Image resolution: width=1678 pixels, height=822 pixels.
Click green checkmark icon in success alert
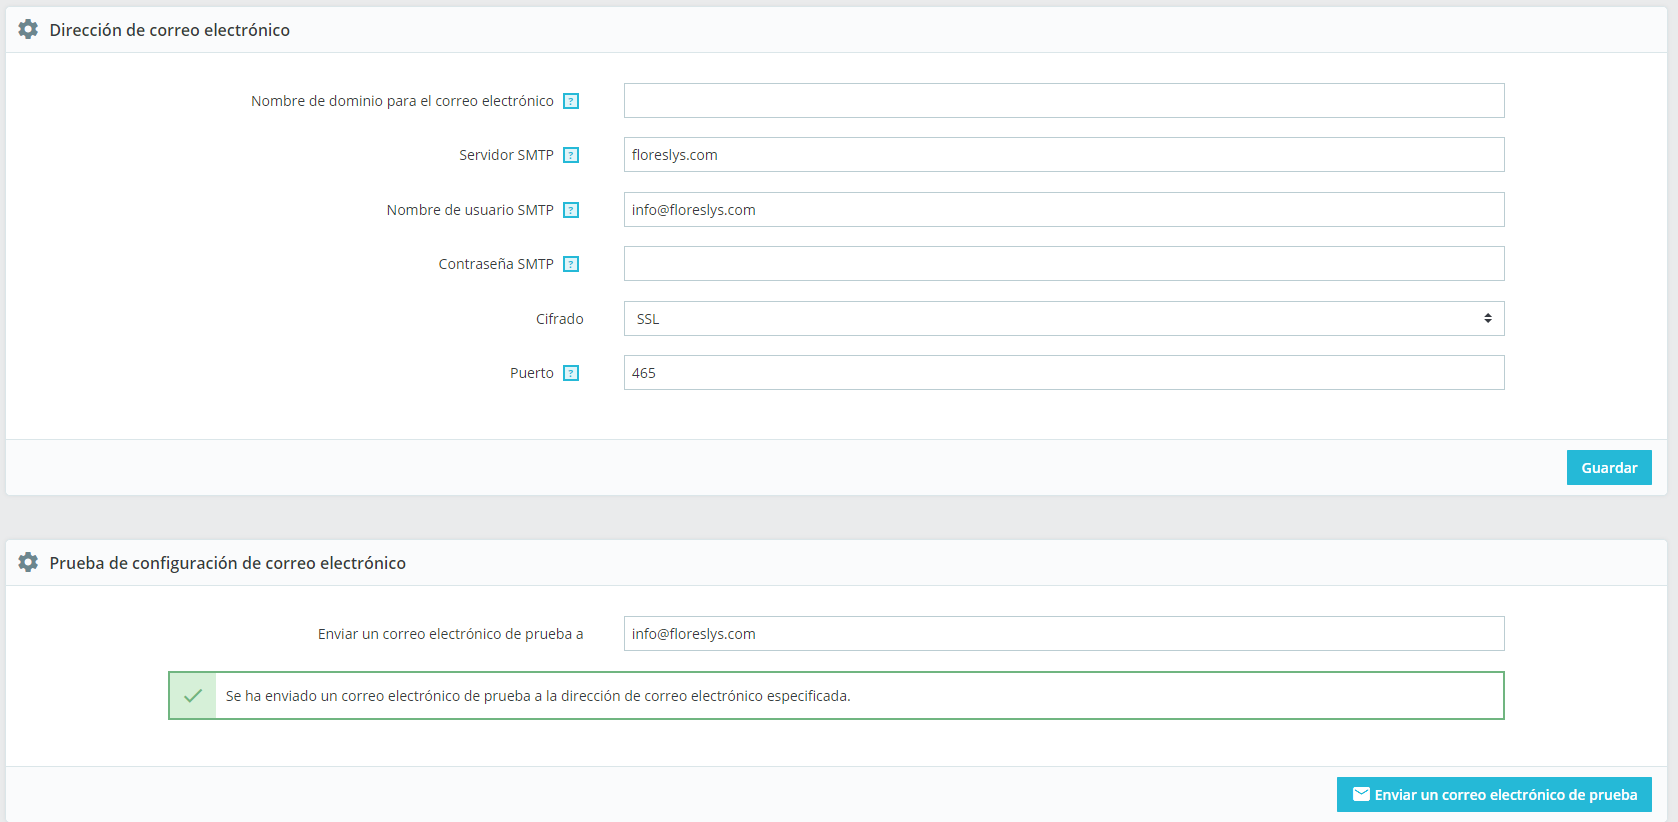(x=193, y=696)
